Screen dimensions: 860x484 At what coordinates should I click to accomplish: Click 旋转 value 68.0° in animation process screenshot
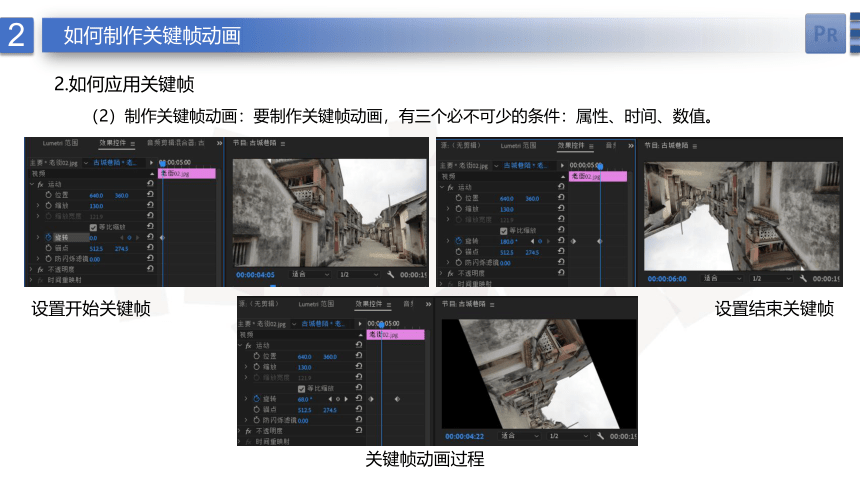coord(305,399)
